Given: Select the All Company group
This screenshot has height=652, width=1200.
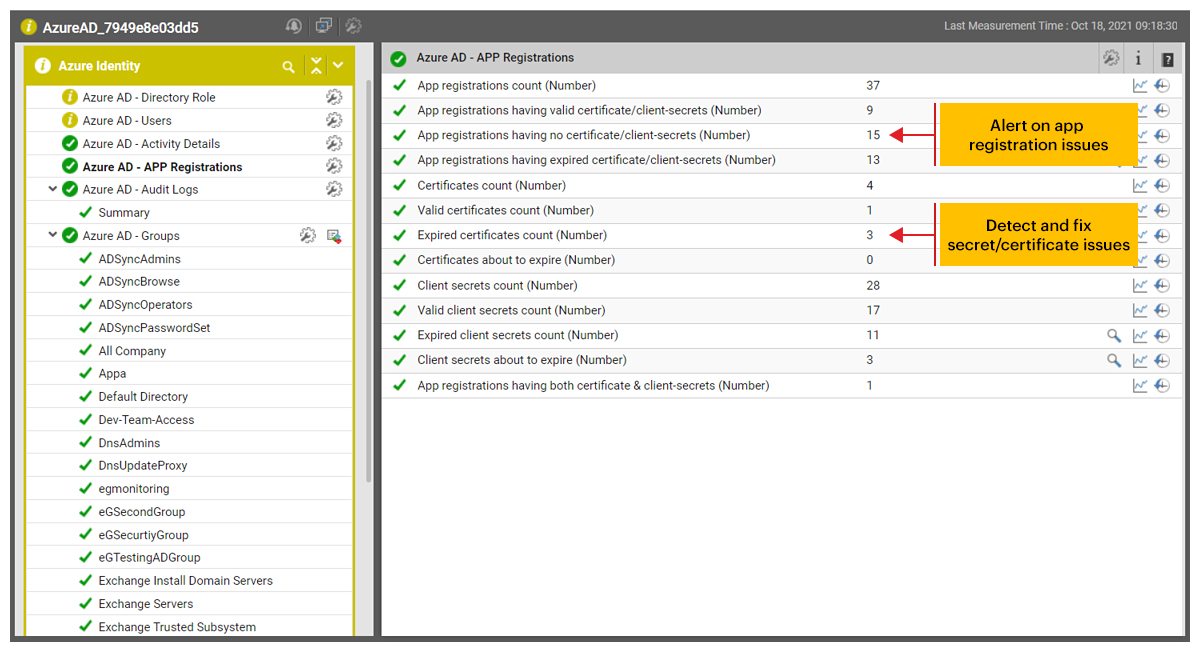Looking at the screenshot, I should point(132,351).
